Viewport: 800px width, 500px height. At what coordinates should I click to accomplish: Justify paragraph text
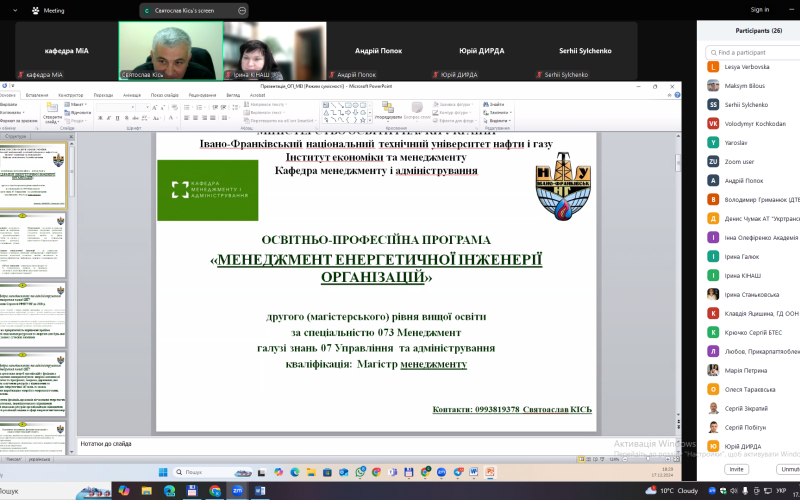point(212,118)
